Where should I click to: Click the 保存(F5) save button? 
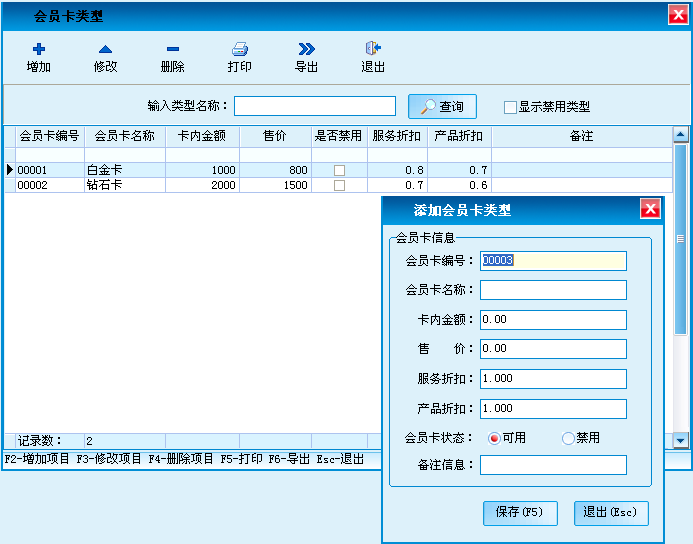coord(519,512)
